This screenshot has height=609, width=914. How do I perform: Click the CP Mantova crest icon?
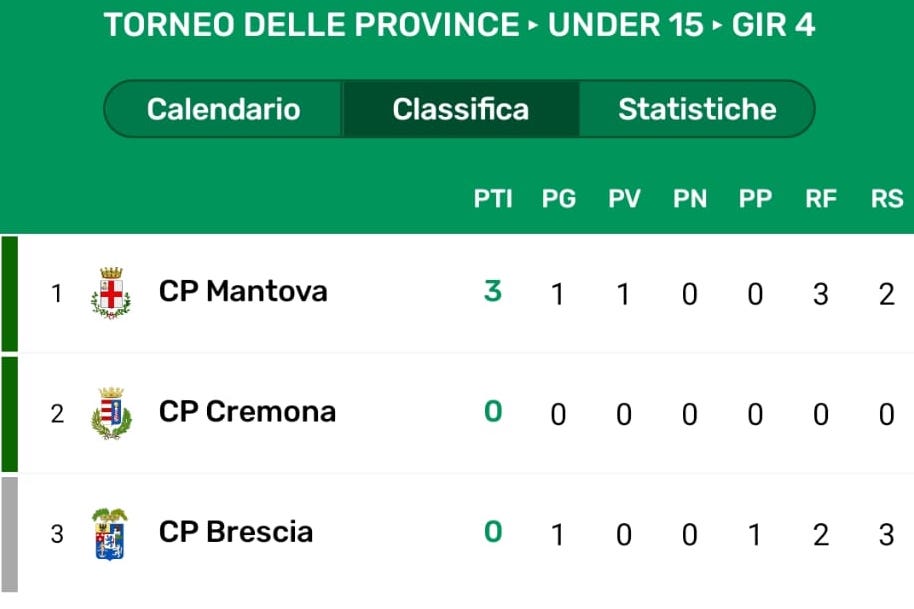tap(110, 293)
